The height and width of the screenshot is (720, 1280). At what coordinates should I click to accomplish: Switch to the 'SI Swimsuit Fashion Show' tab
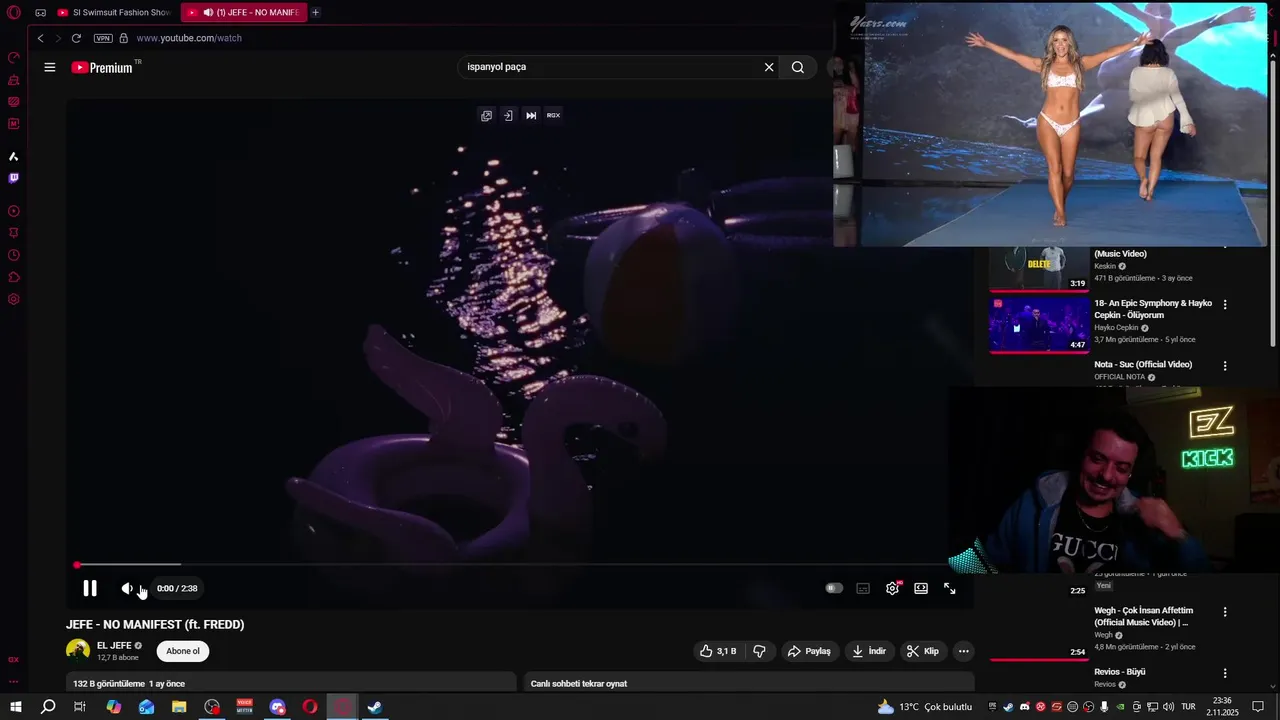coord(113,12)
